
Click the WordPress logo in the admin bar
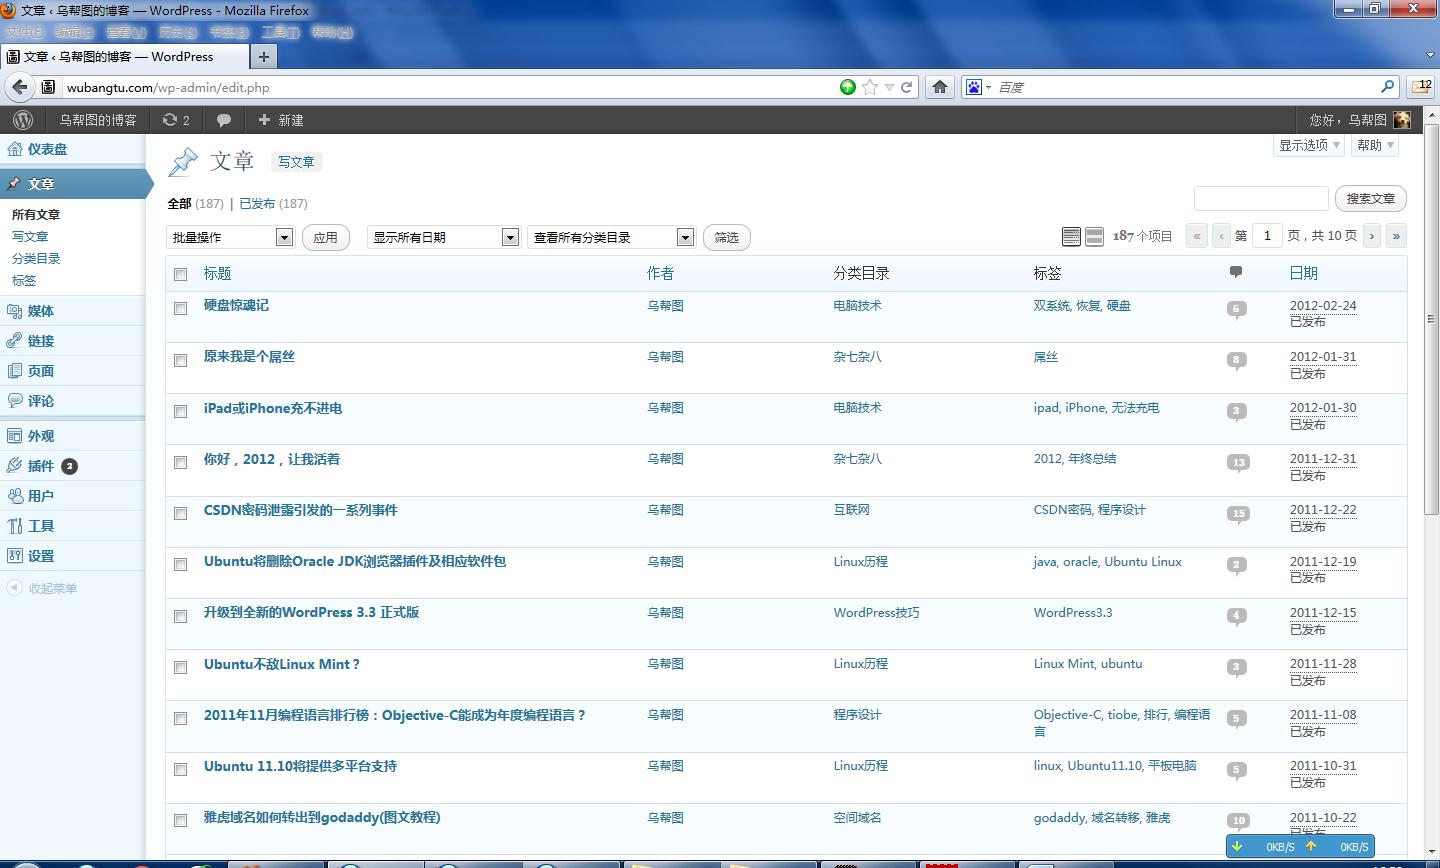pos(22,120)
